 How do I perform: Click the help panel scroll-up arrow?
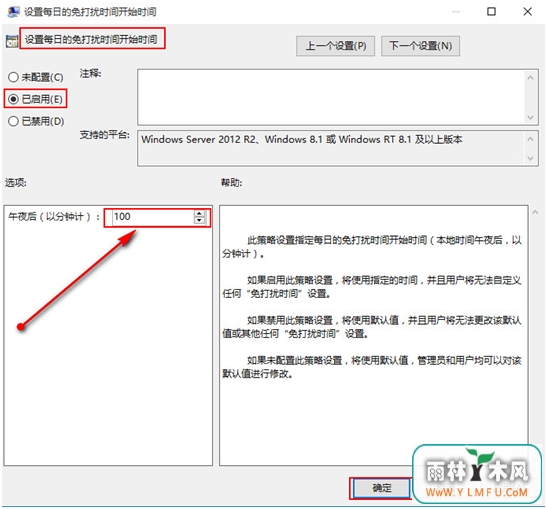(x=535, y=212)
